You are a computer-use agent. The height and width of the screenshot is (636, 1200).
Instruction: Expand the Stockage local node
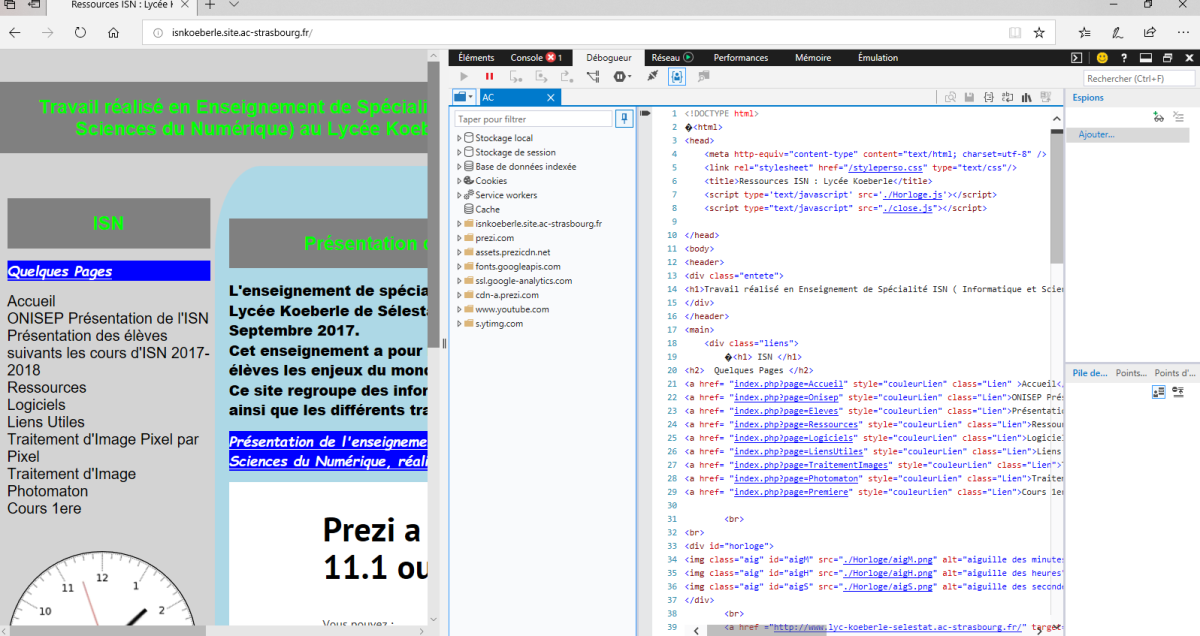click(x=459, y=138)
